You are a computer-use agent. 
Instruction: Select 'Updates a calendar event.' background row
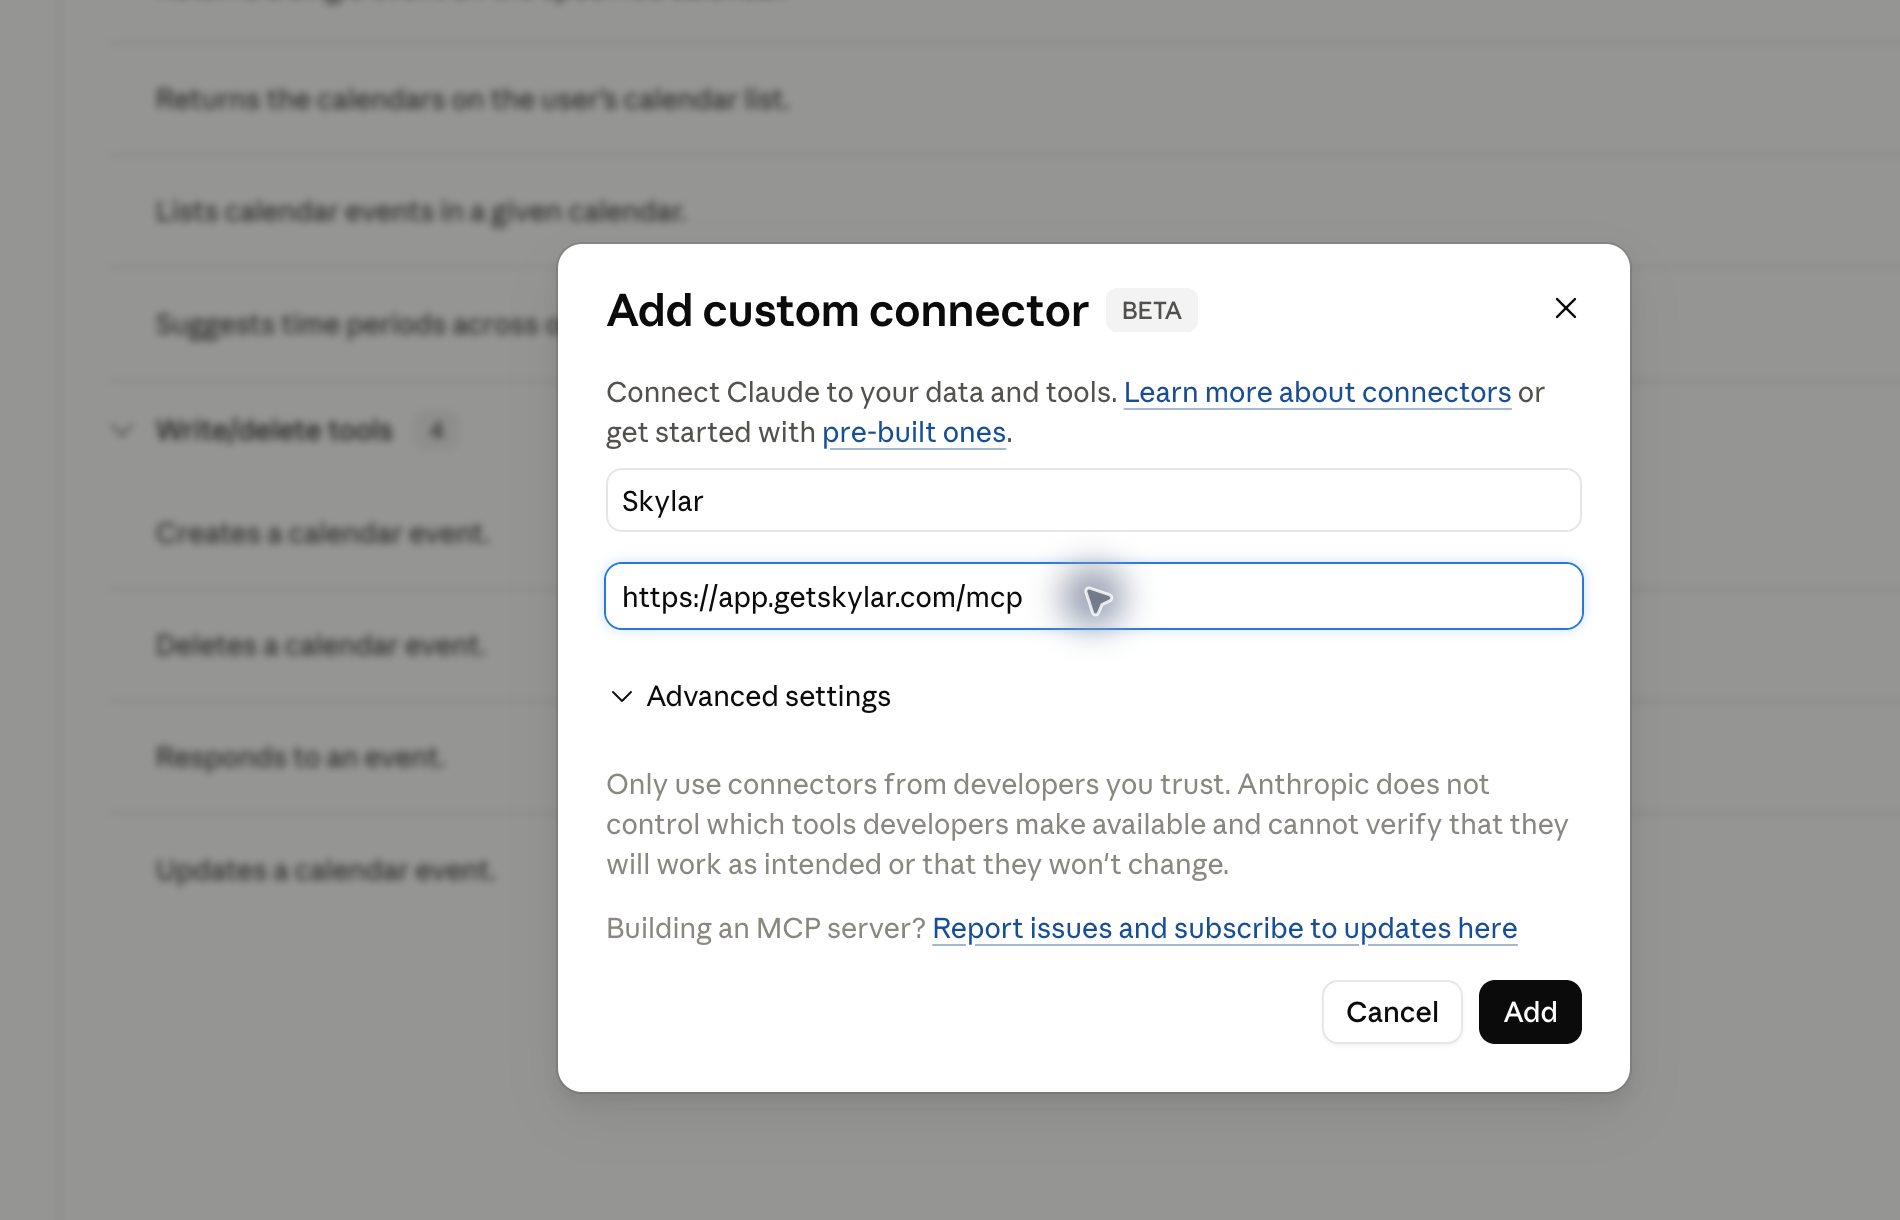325,870
